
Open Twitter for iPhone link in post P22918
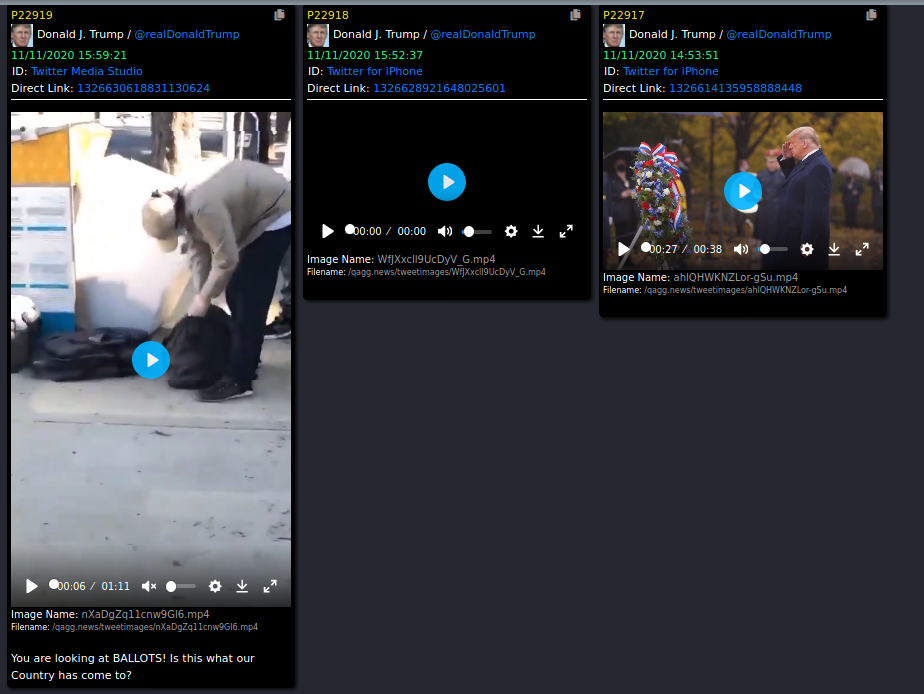coord(375,71)
